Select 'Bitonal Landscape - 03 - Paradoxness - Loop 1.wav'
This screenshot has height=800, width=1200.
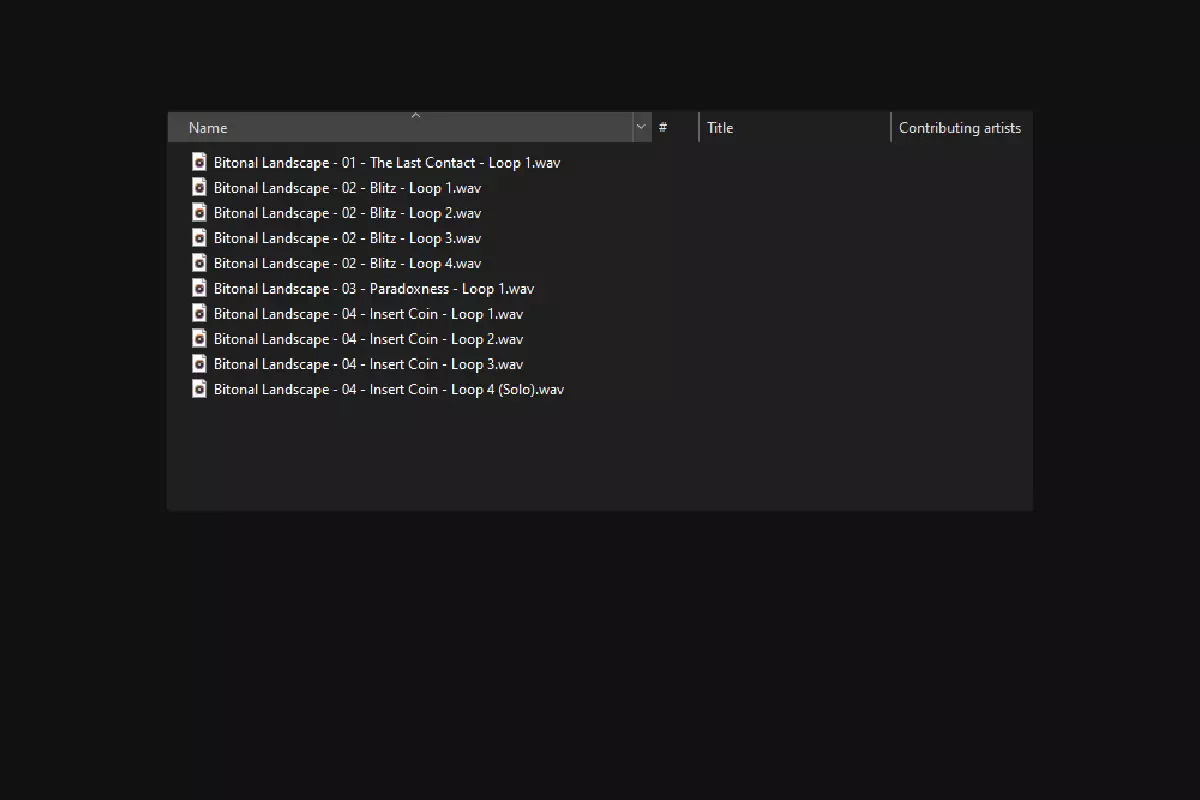[374, 288]
